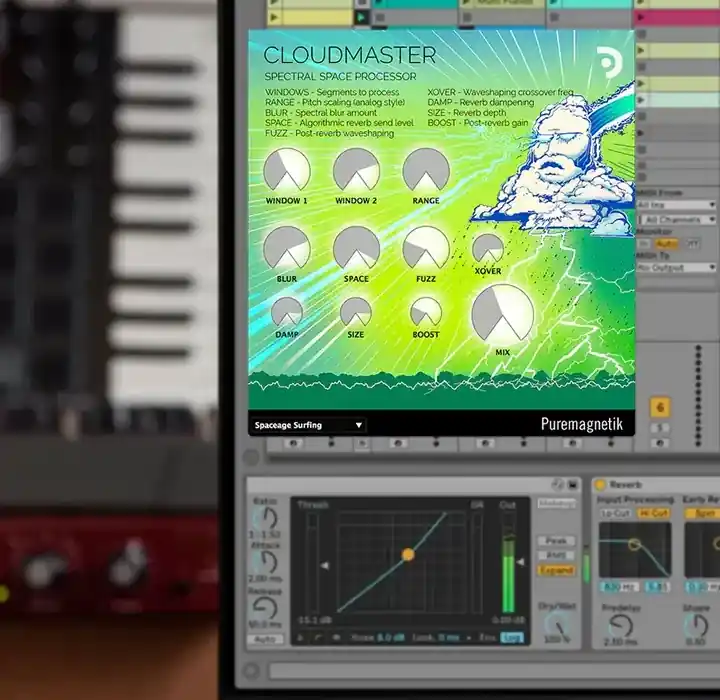Toggle the compressor Makeup button
The width and height of the screenshot is (720, 700).
point(556,503)
